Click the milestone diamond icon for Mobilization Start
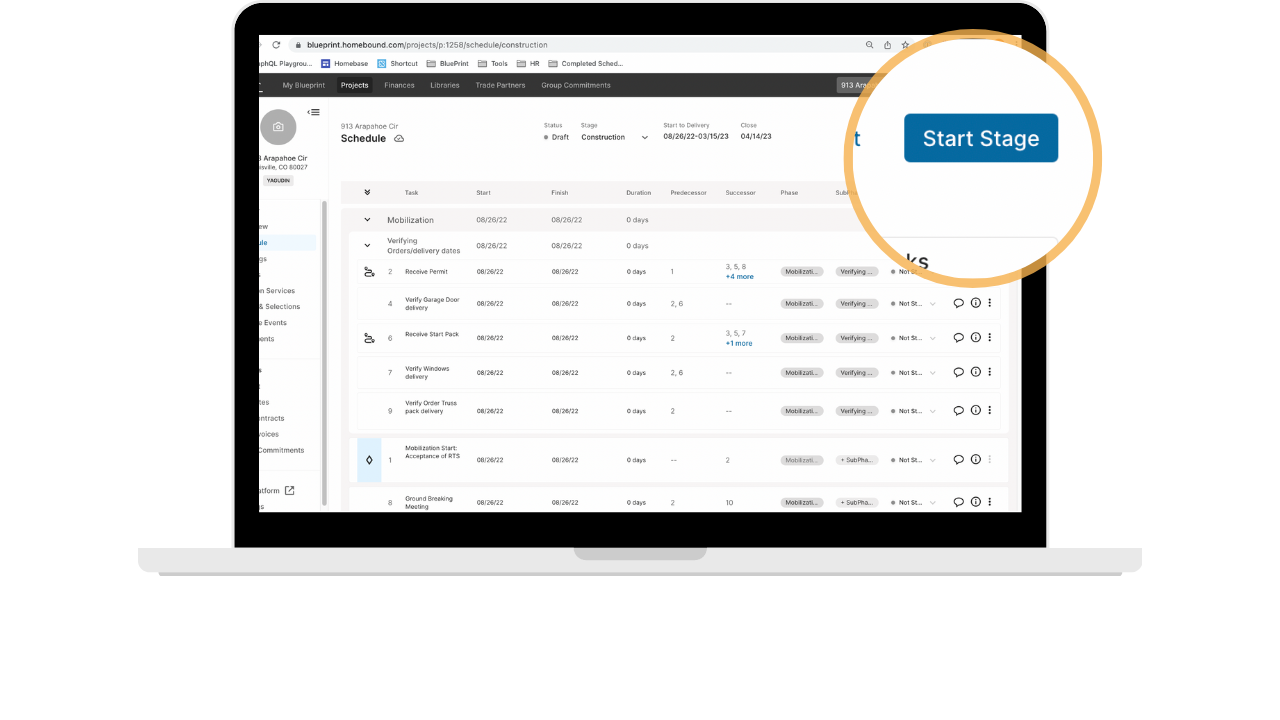This screenshot has width=1280, height=720. coord(369,460)
